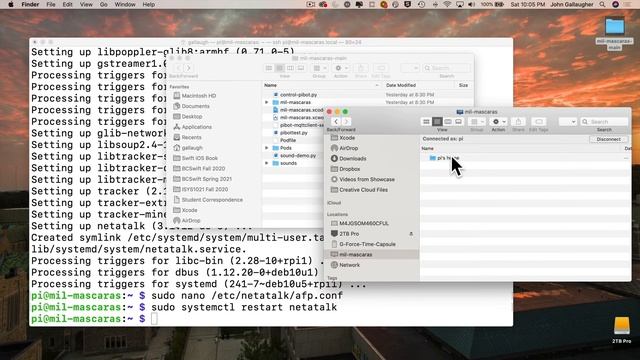
Task: Select AirDrop in front Finder sidebar
Action: coord(349,148)
